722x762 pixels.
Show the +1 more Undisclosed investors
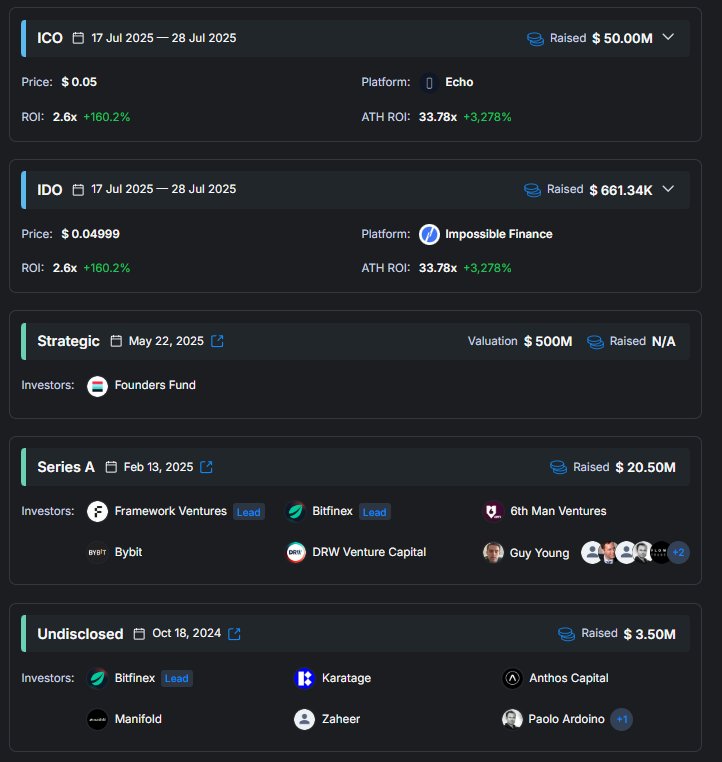tap(621, 719)
